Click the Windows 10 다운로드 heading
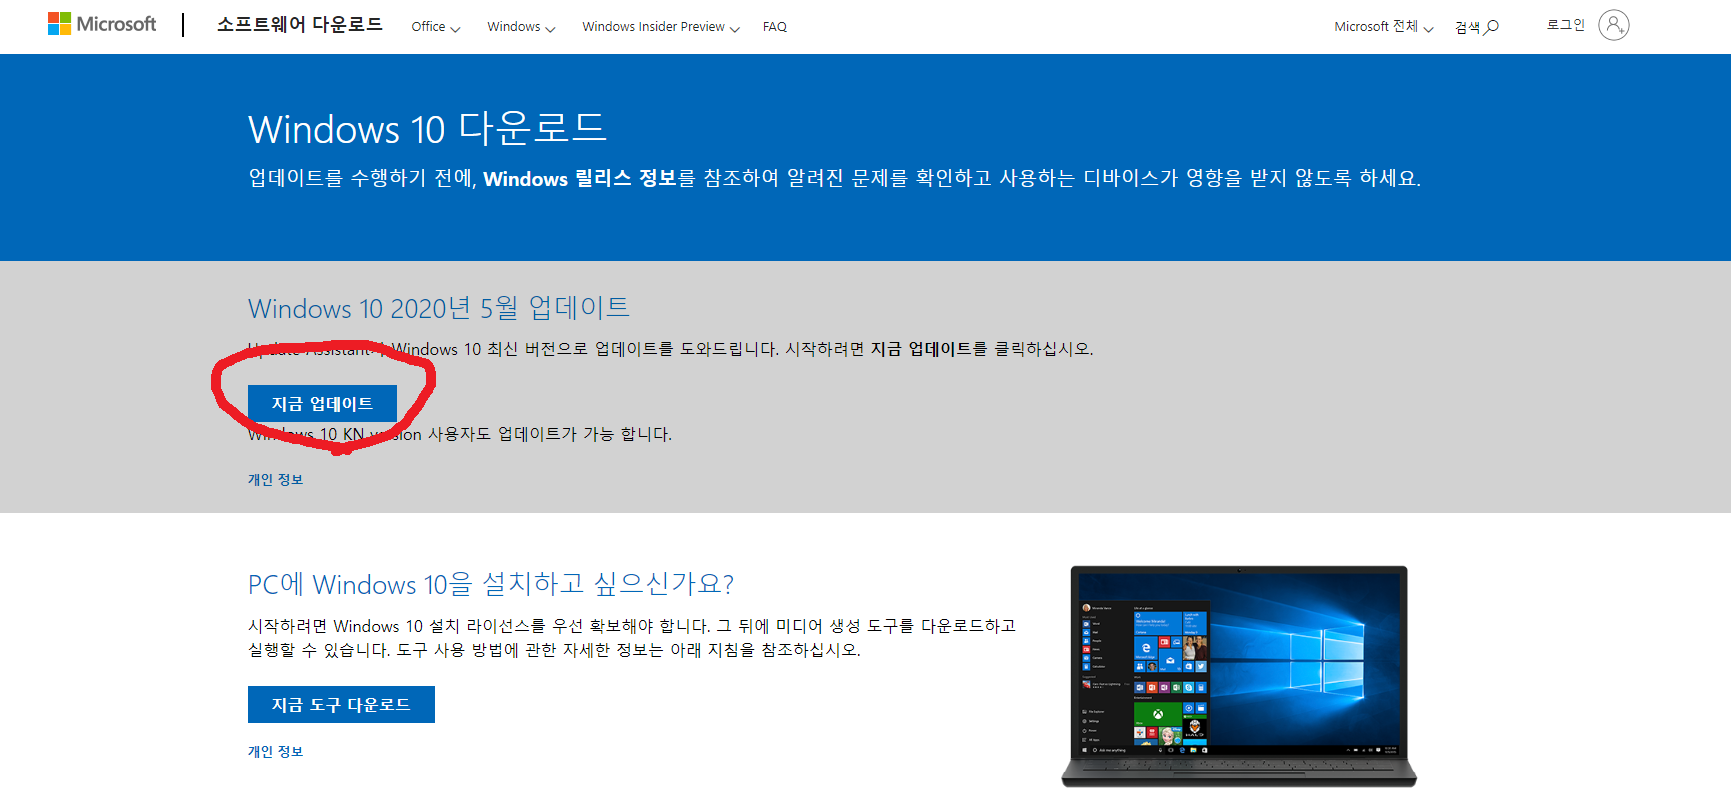1731x798 pixels. pos(427,129)
